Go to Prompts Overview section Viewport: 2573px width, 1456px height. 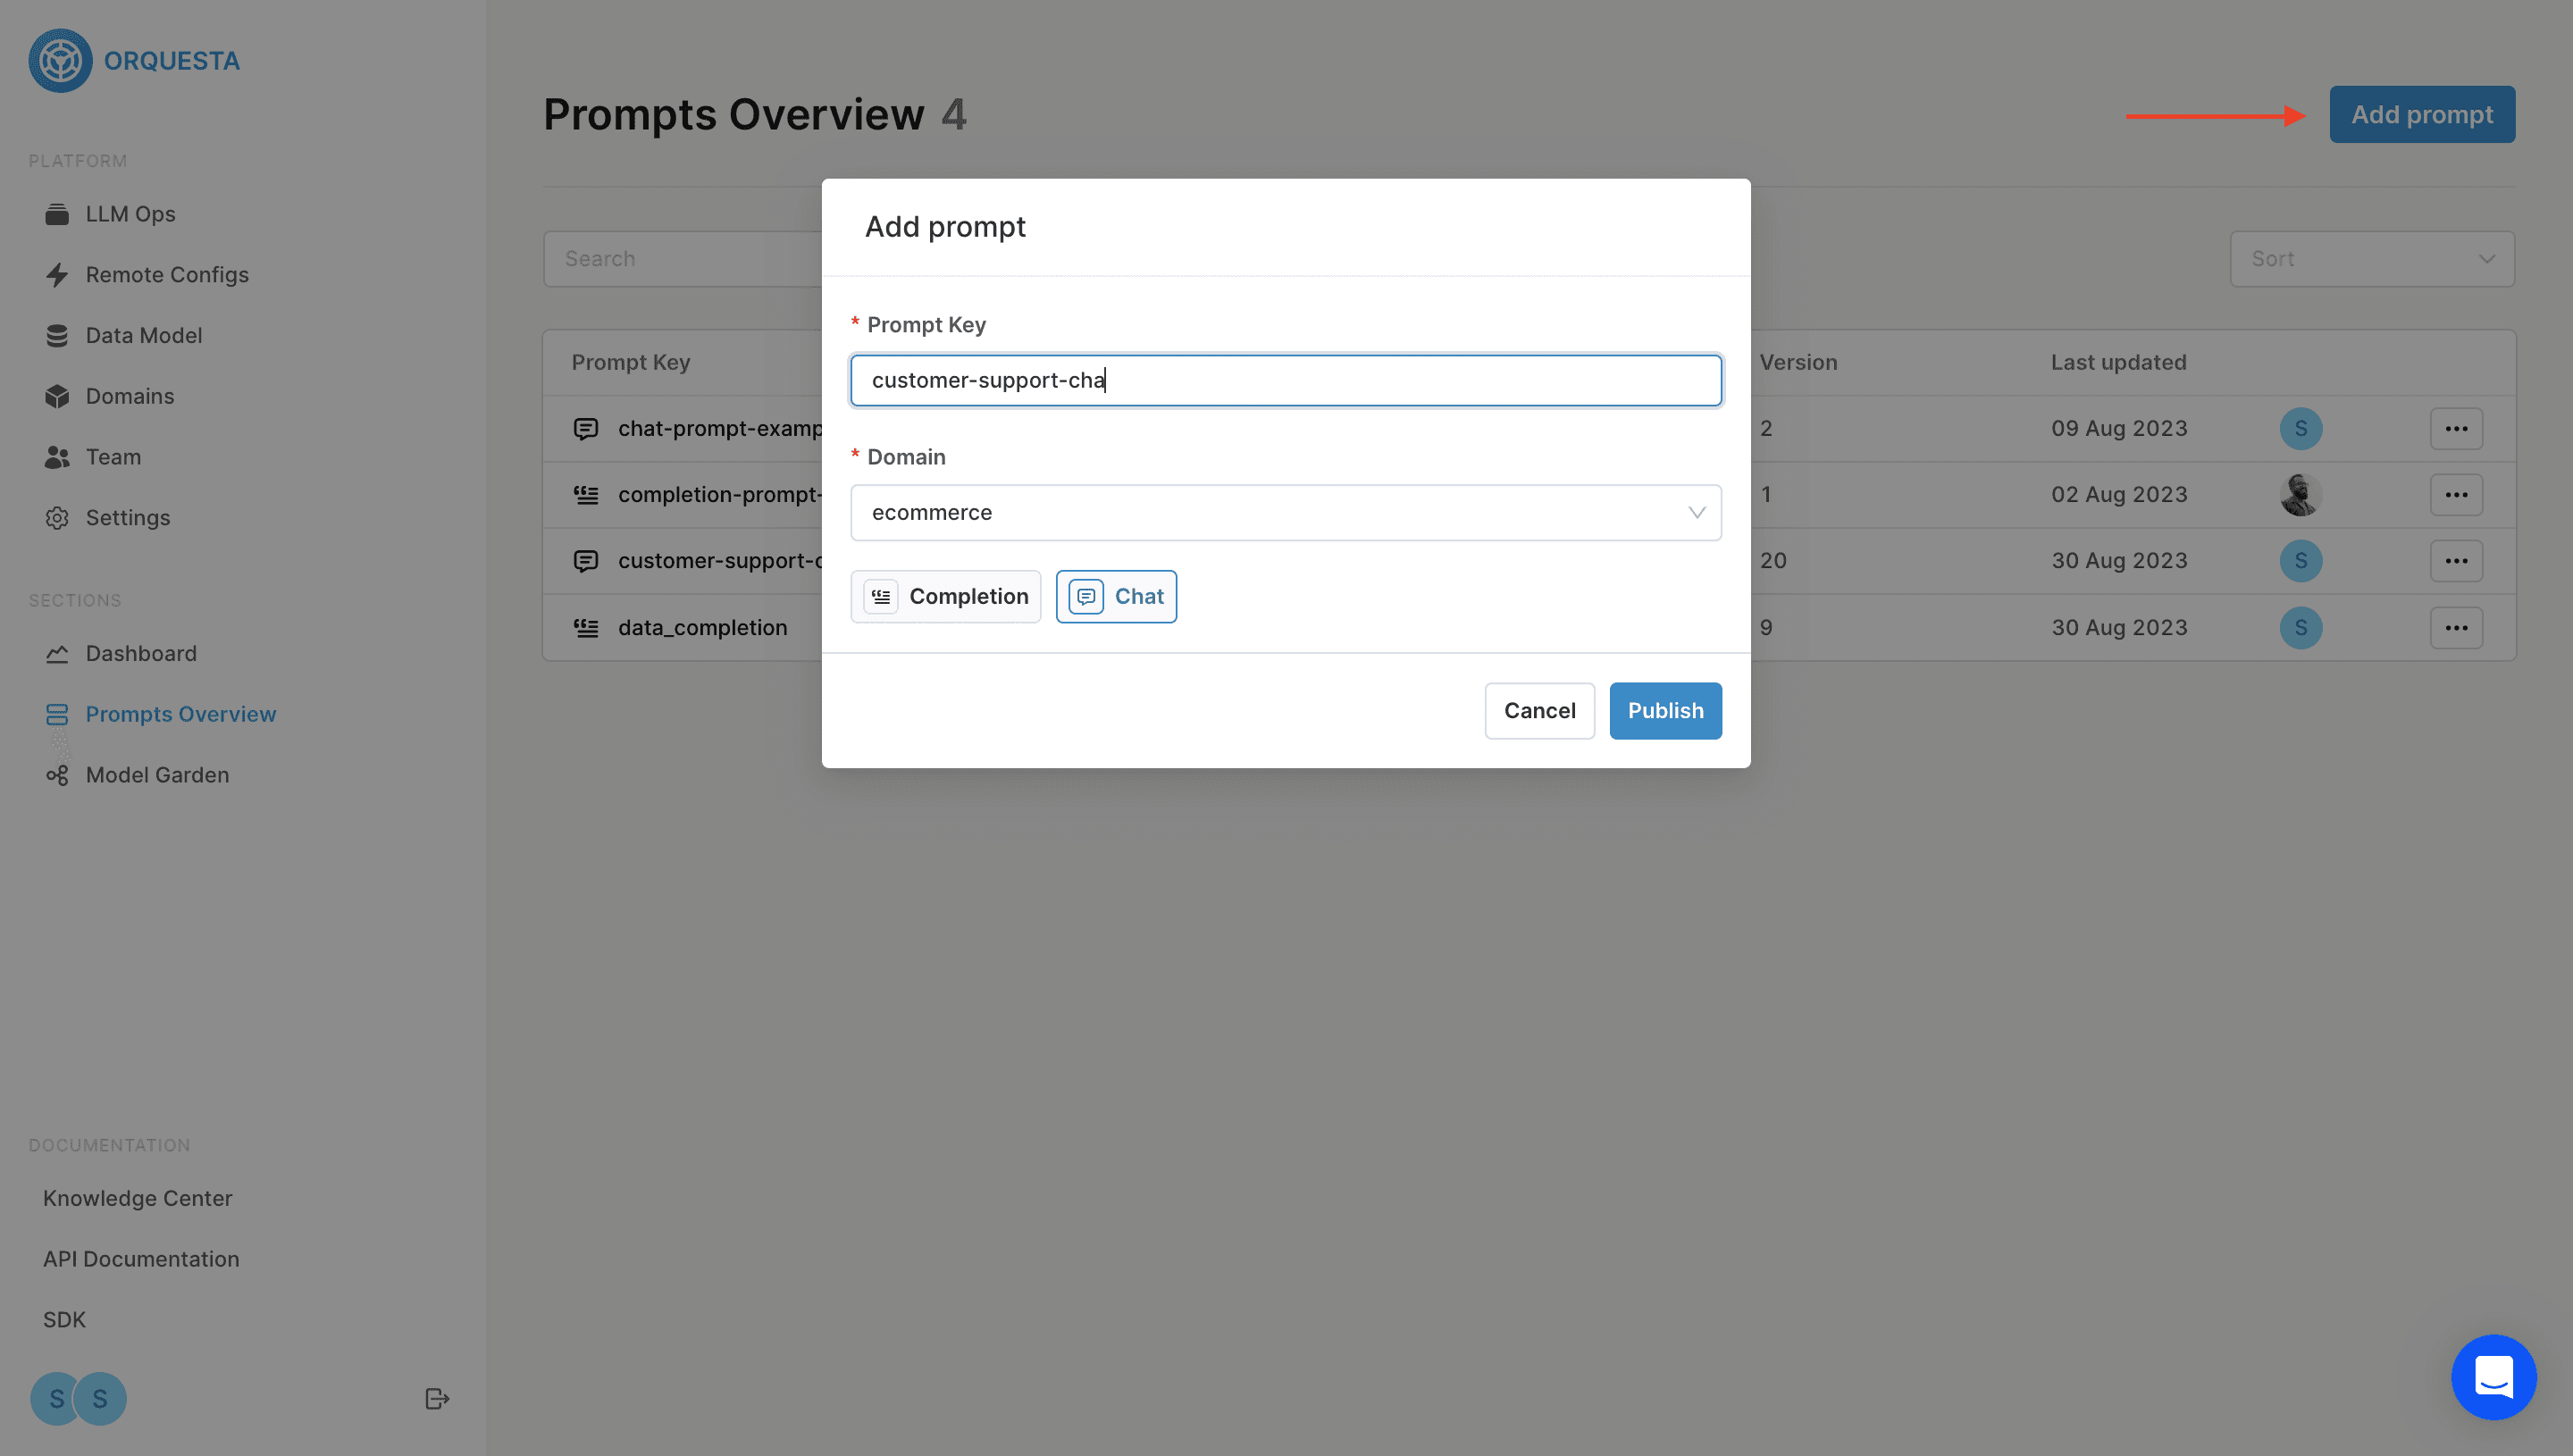pyautogui.click(x=180, y=714)
